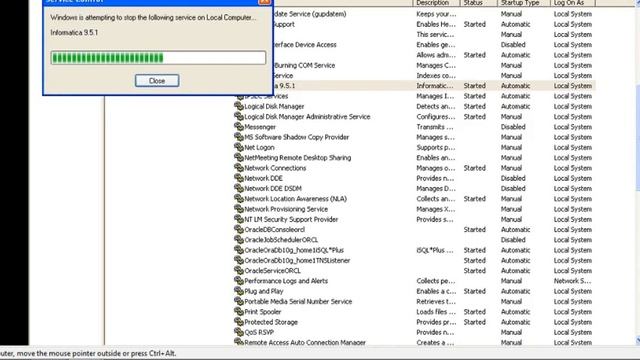Click the Plug and Play service icon
The width and height of the screenshot is (640, 360).
(x=239, y=291)
